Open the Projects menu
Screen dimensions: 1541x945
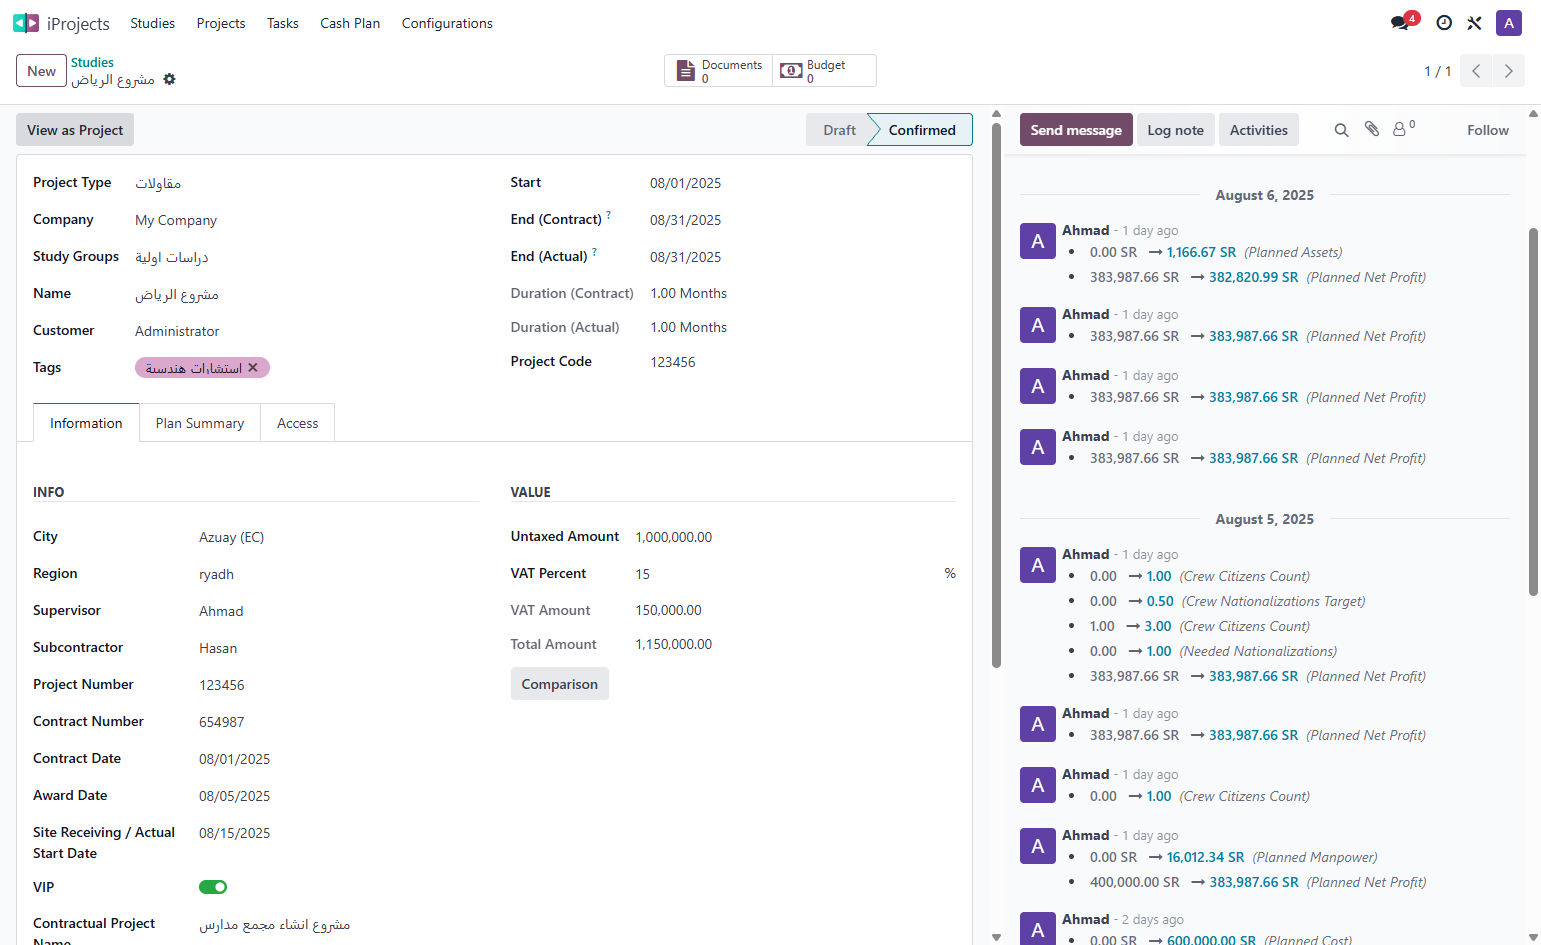point(221,23)
